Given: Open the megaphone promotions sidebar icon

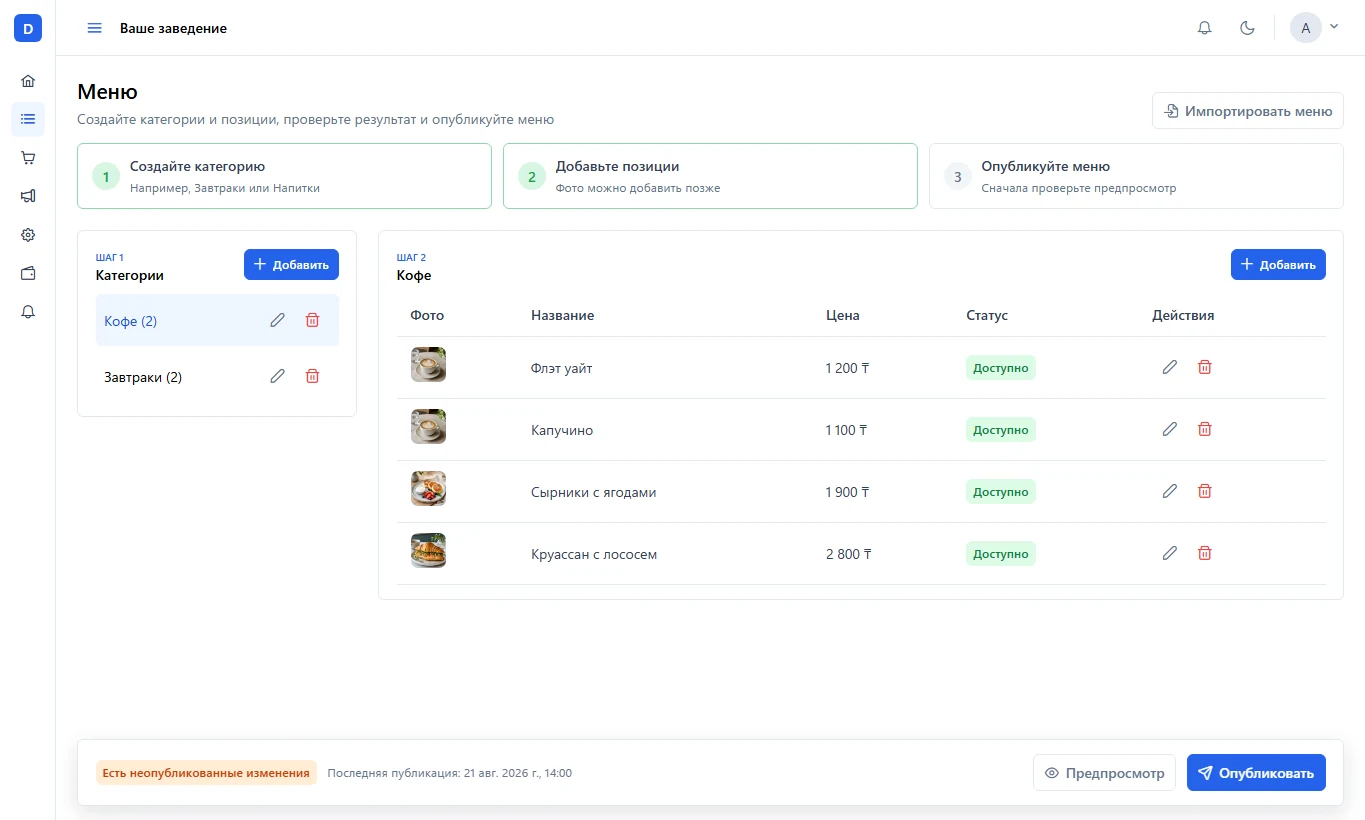Looking at the screenshot, I should coord(28,196).
